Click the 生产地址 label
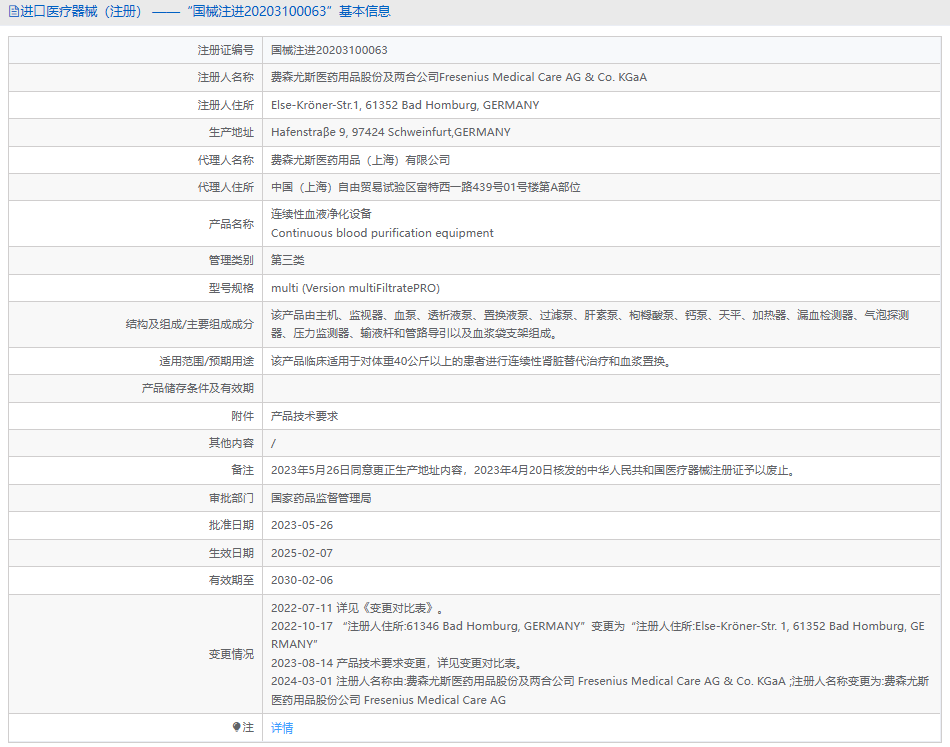Viewport: 950px width, 747px height. tap(231, 132)
